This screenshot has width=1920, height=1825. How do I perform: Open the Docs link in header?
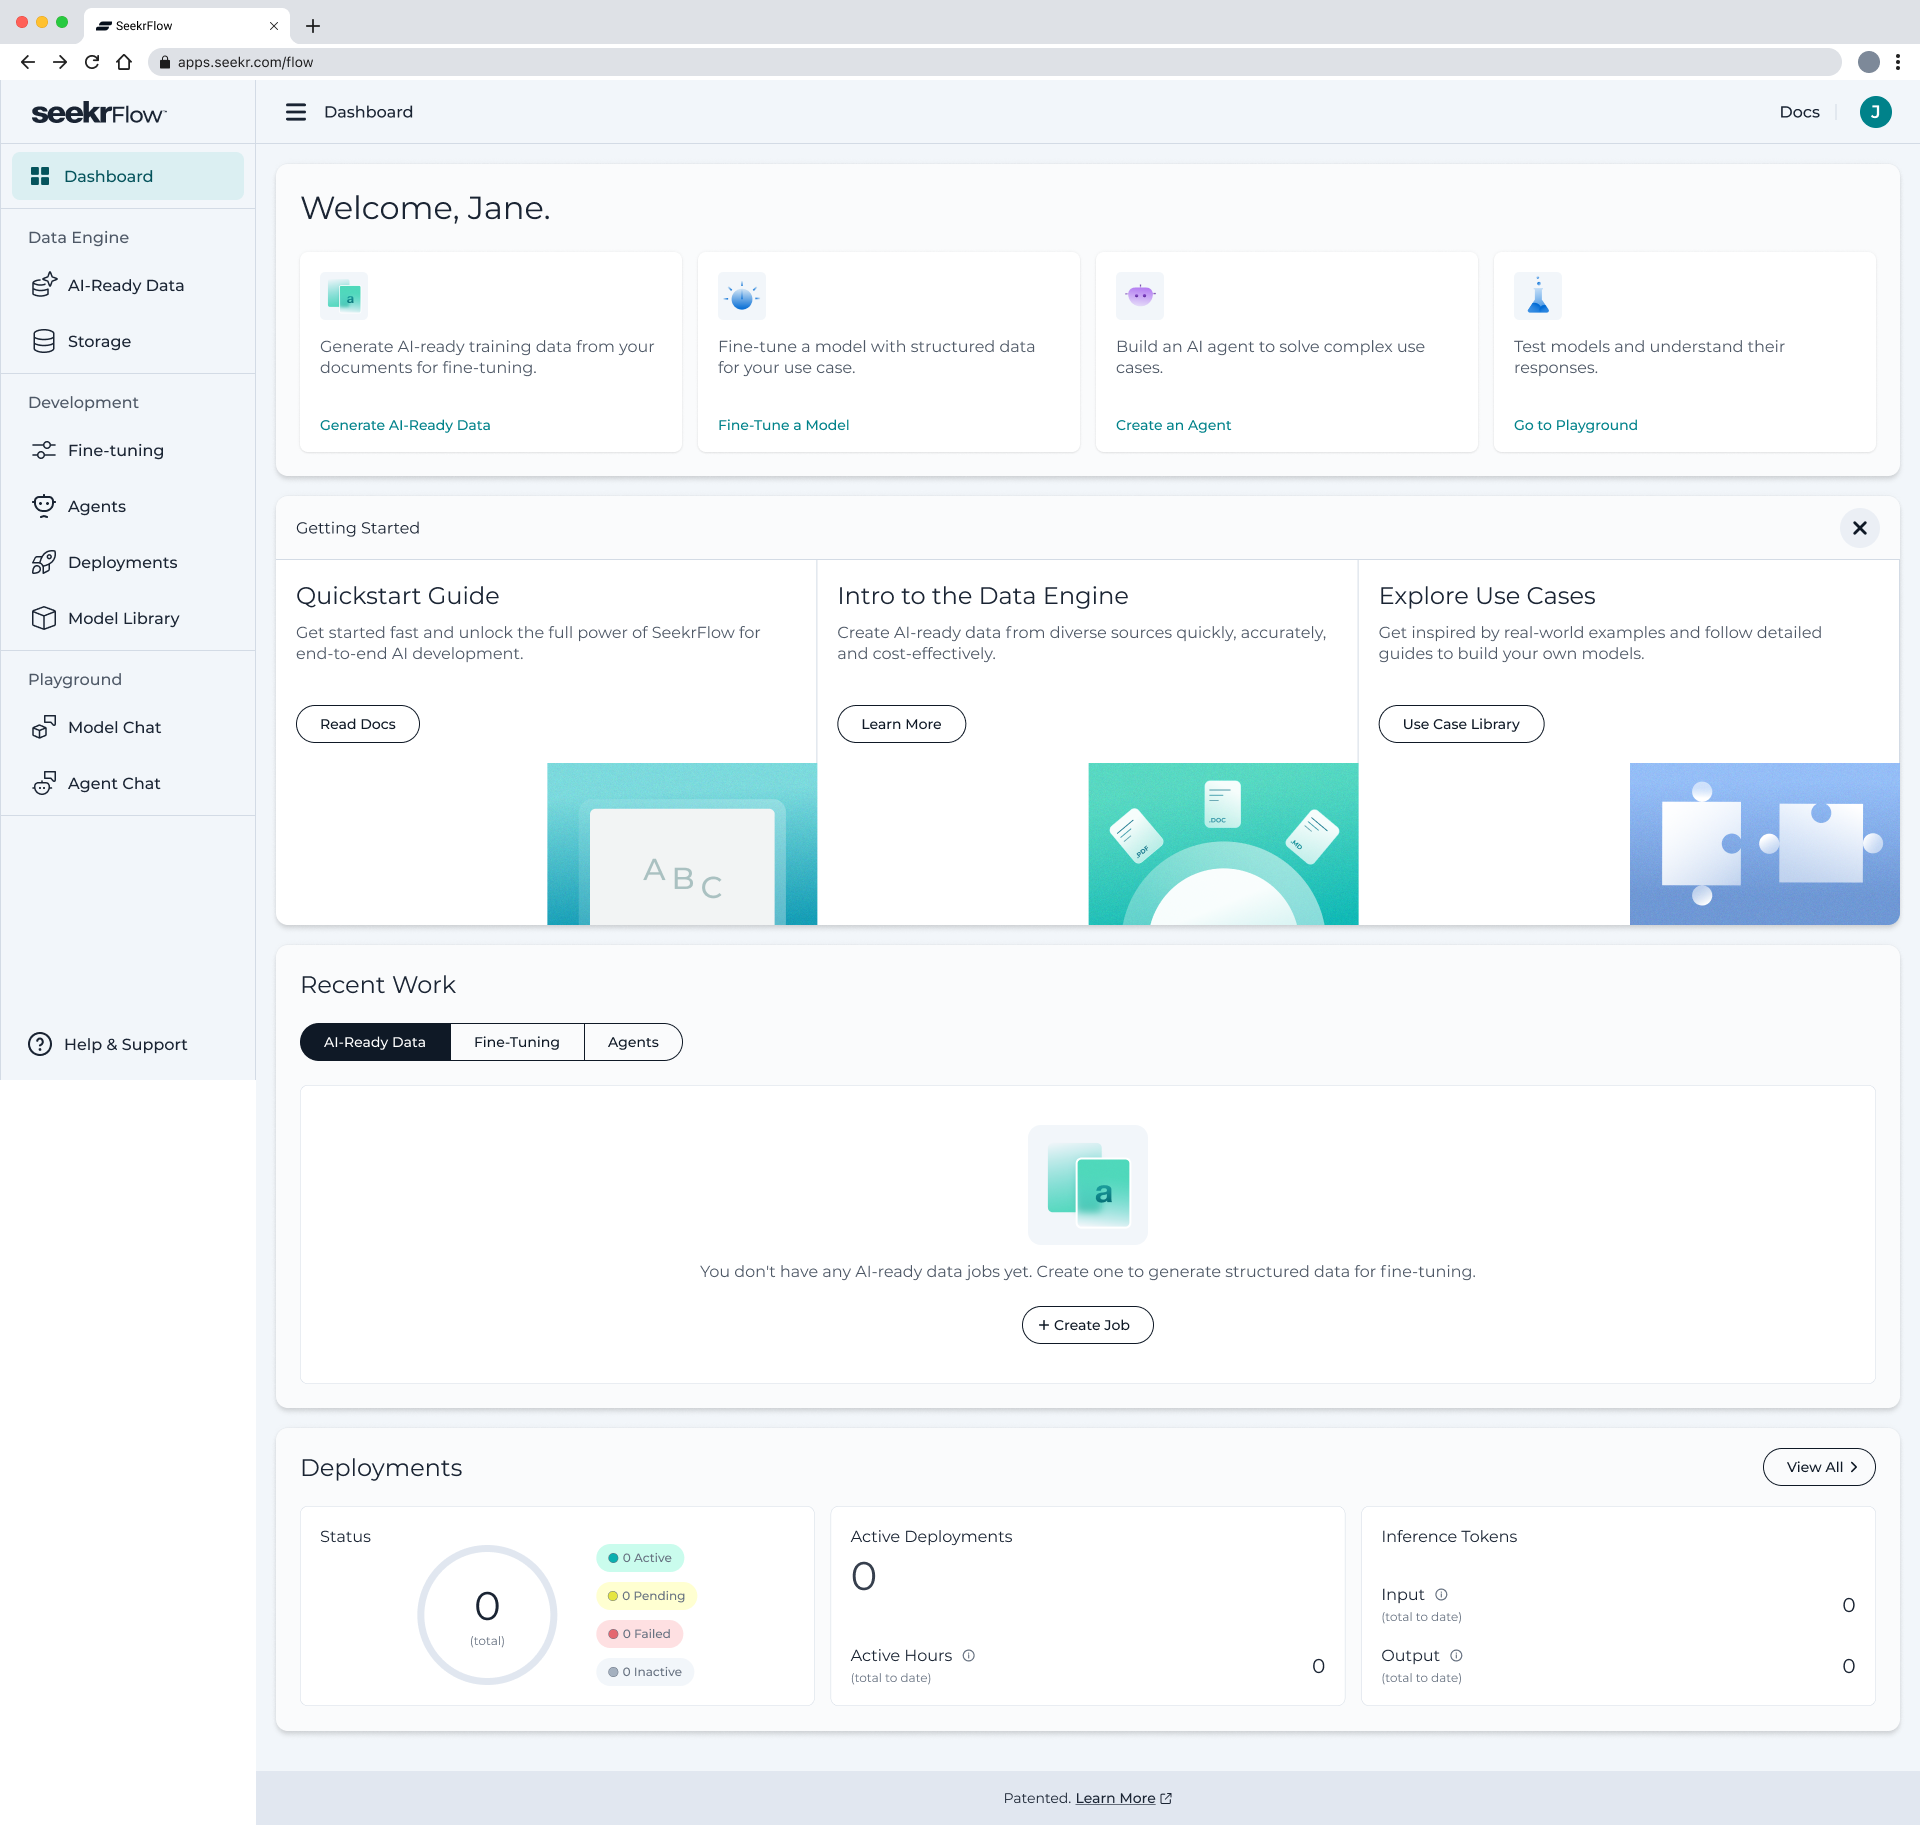point(1799,112)
